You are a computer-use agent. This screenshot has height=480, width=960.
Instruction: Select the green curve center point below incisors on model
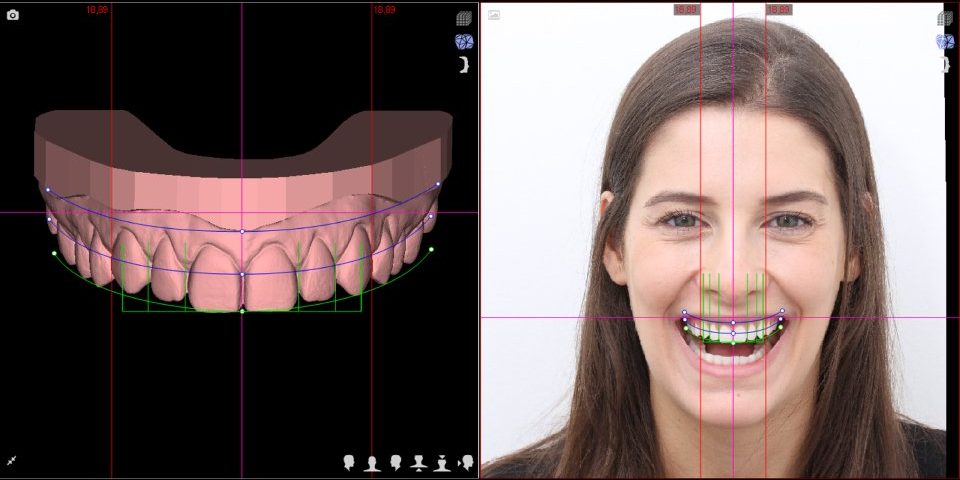[242, 312]
